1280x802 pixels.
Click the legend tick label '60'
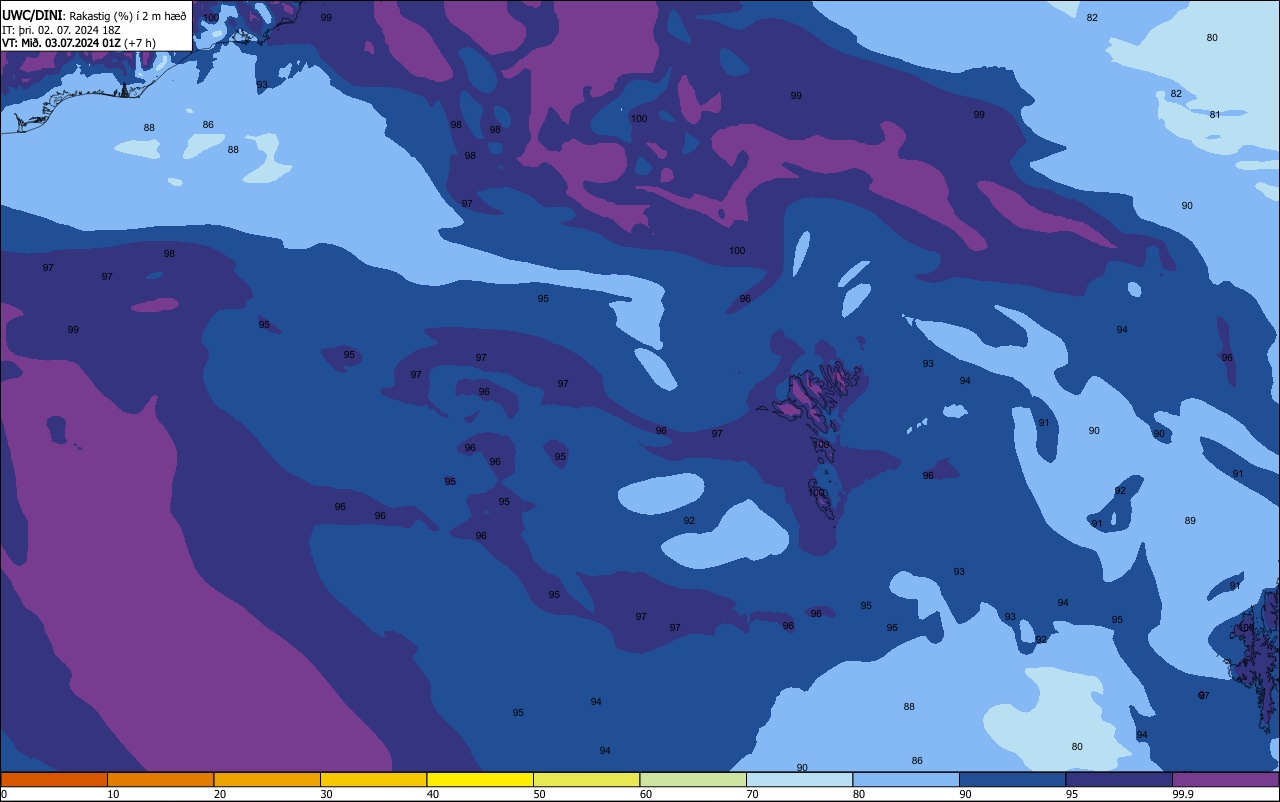point(646,794)
